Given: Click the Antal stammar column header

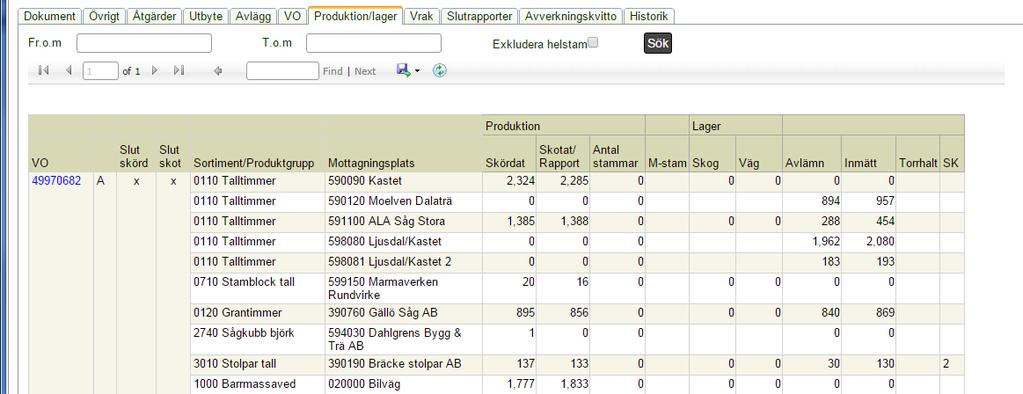Looking at the screenshot, I should (615, 157).
